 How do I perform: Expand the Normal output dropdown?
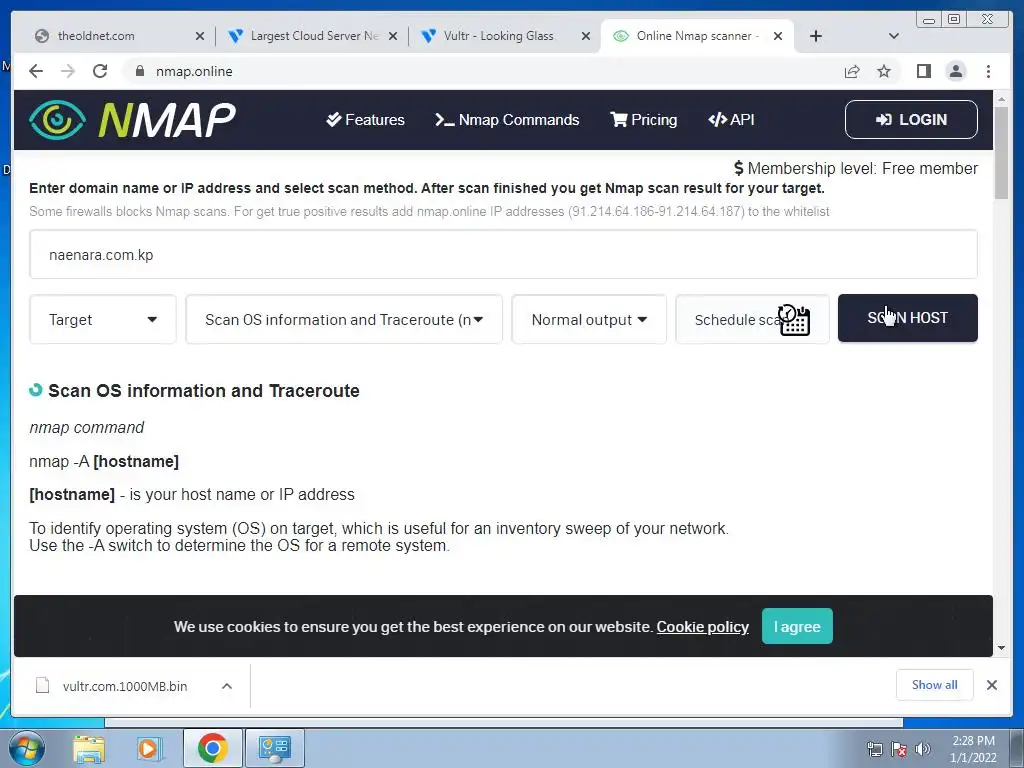(589, 319)
